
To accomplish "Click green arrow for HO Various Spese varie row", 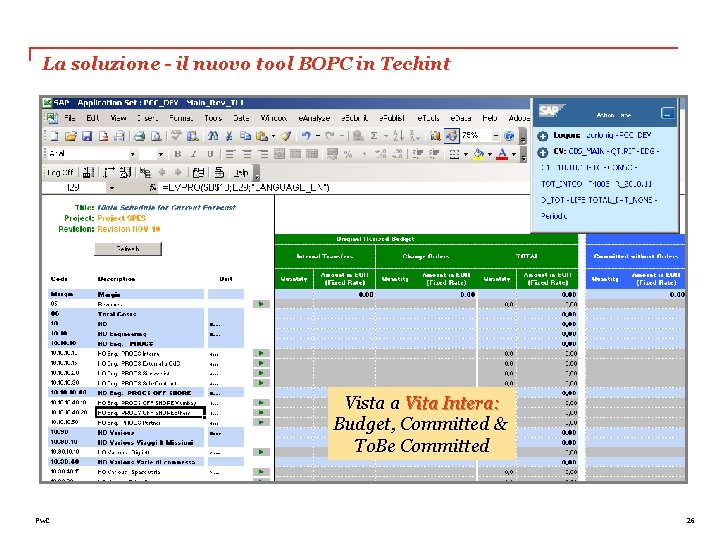I will [261, 472].
